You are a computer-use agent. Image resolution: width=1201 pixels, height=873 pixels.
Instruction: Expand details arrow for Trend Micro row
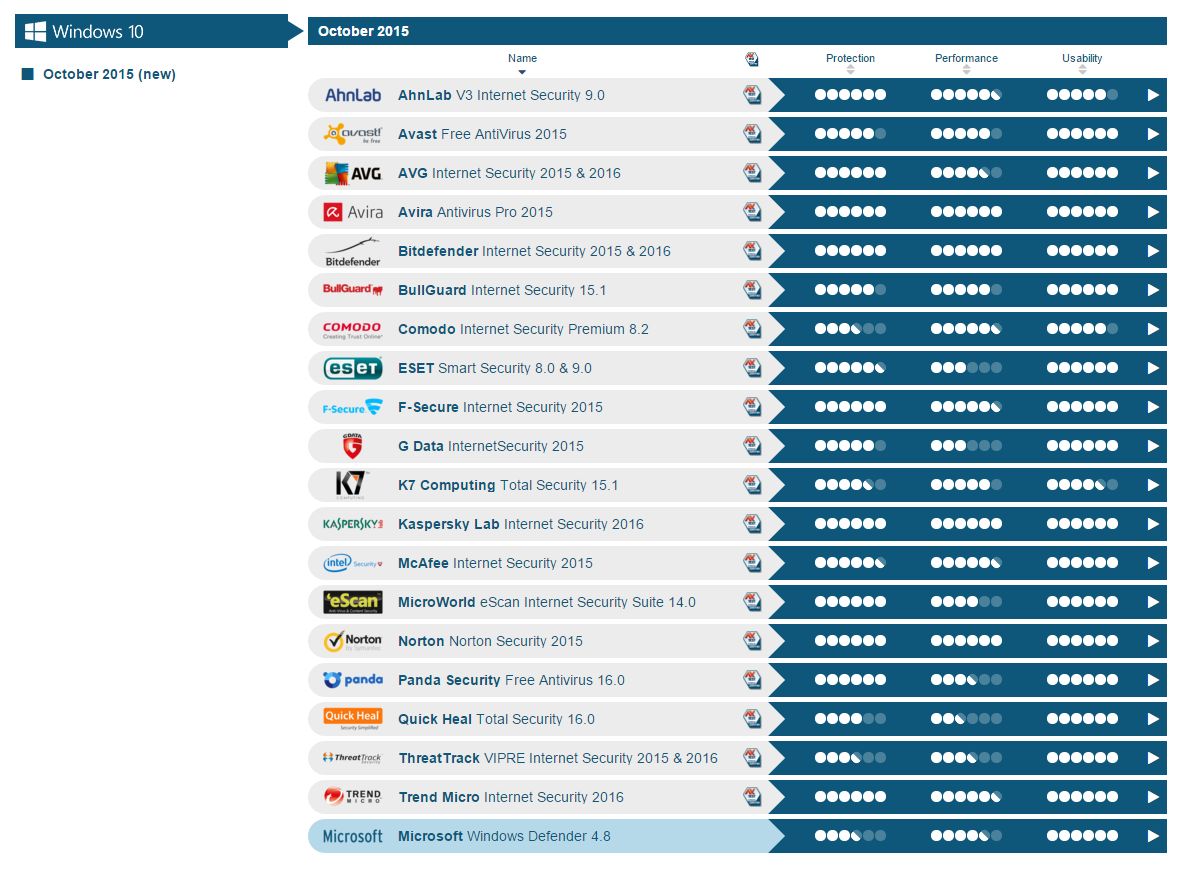click(1153, 797)
